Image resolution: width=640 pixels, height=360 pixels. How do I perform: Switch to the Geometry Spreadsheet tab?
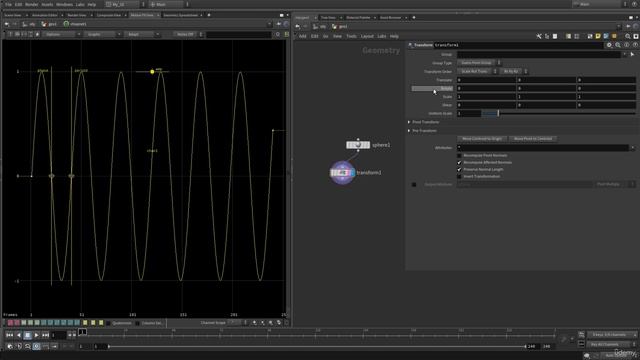pos(180,15)
